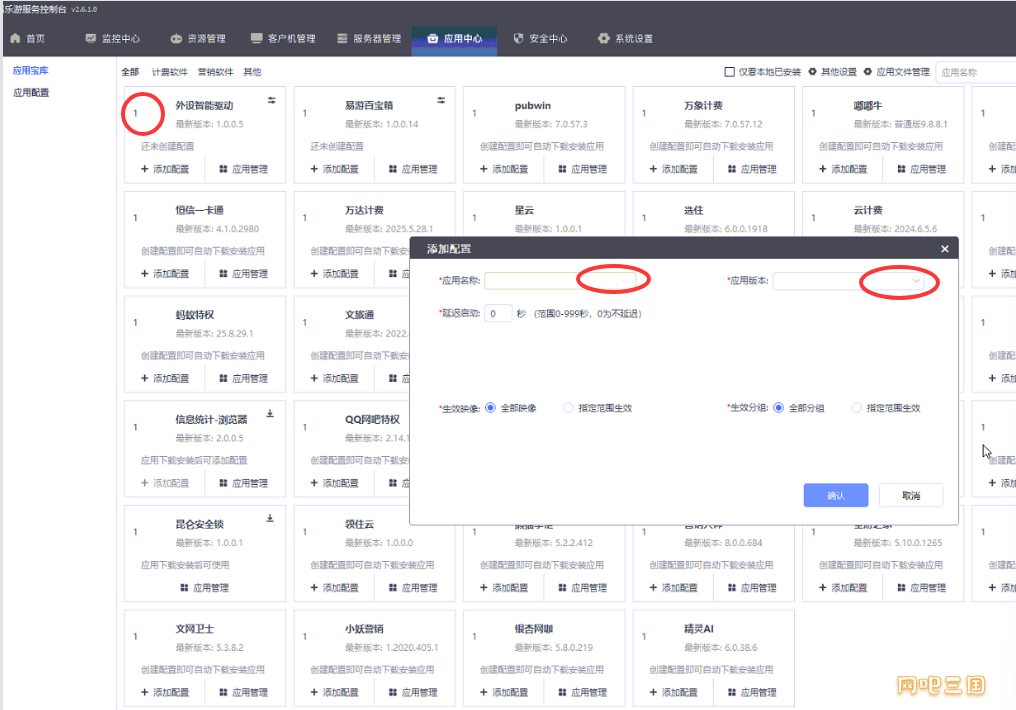This screenshot has height=710, width=1016.
Task: Click download icon on 昆仑安全锁 card
Action: [270, 518]
